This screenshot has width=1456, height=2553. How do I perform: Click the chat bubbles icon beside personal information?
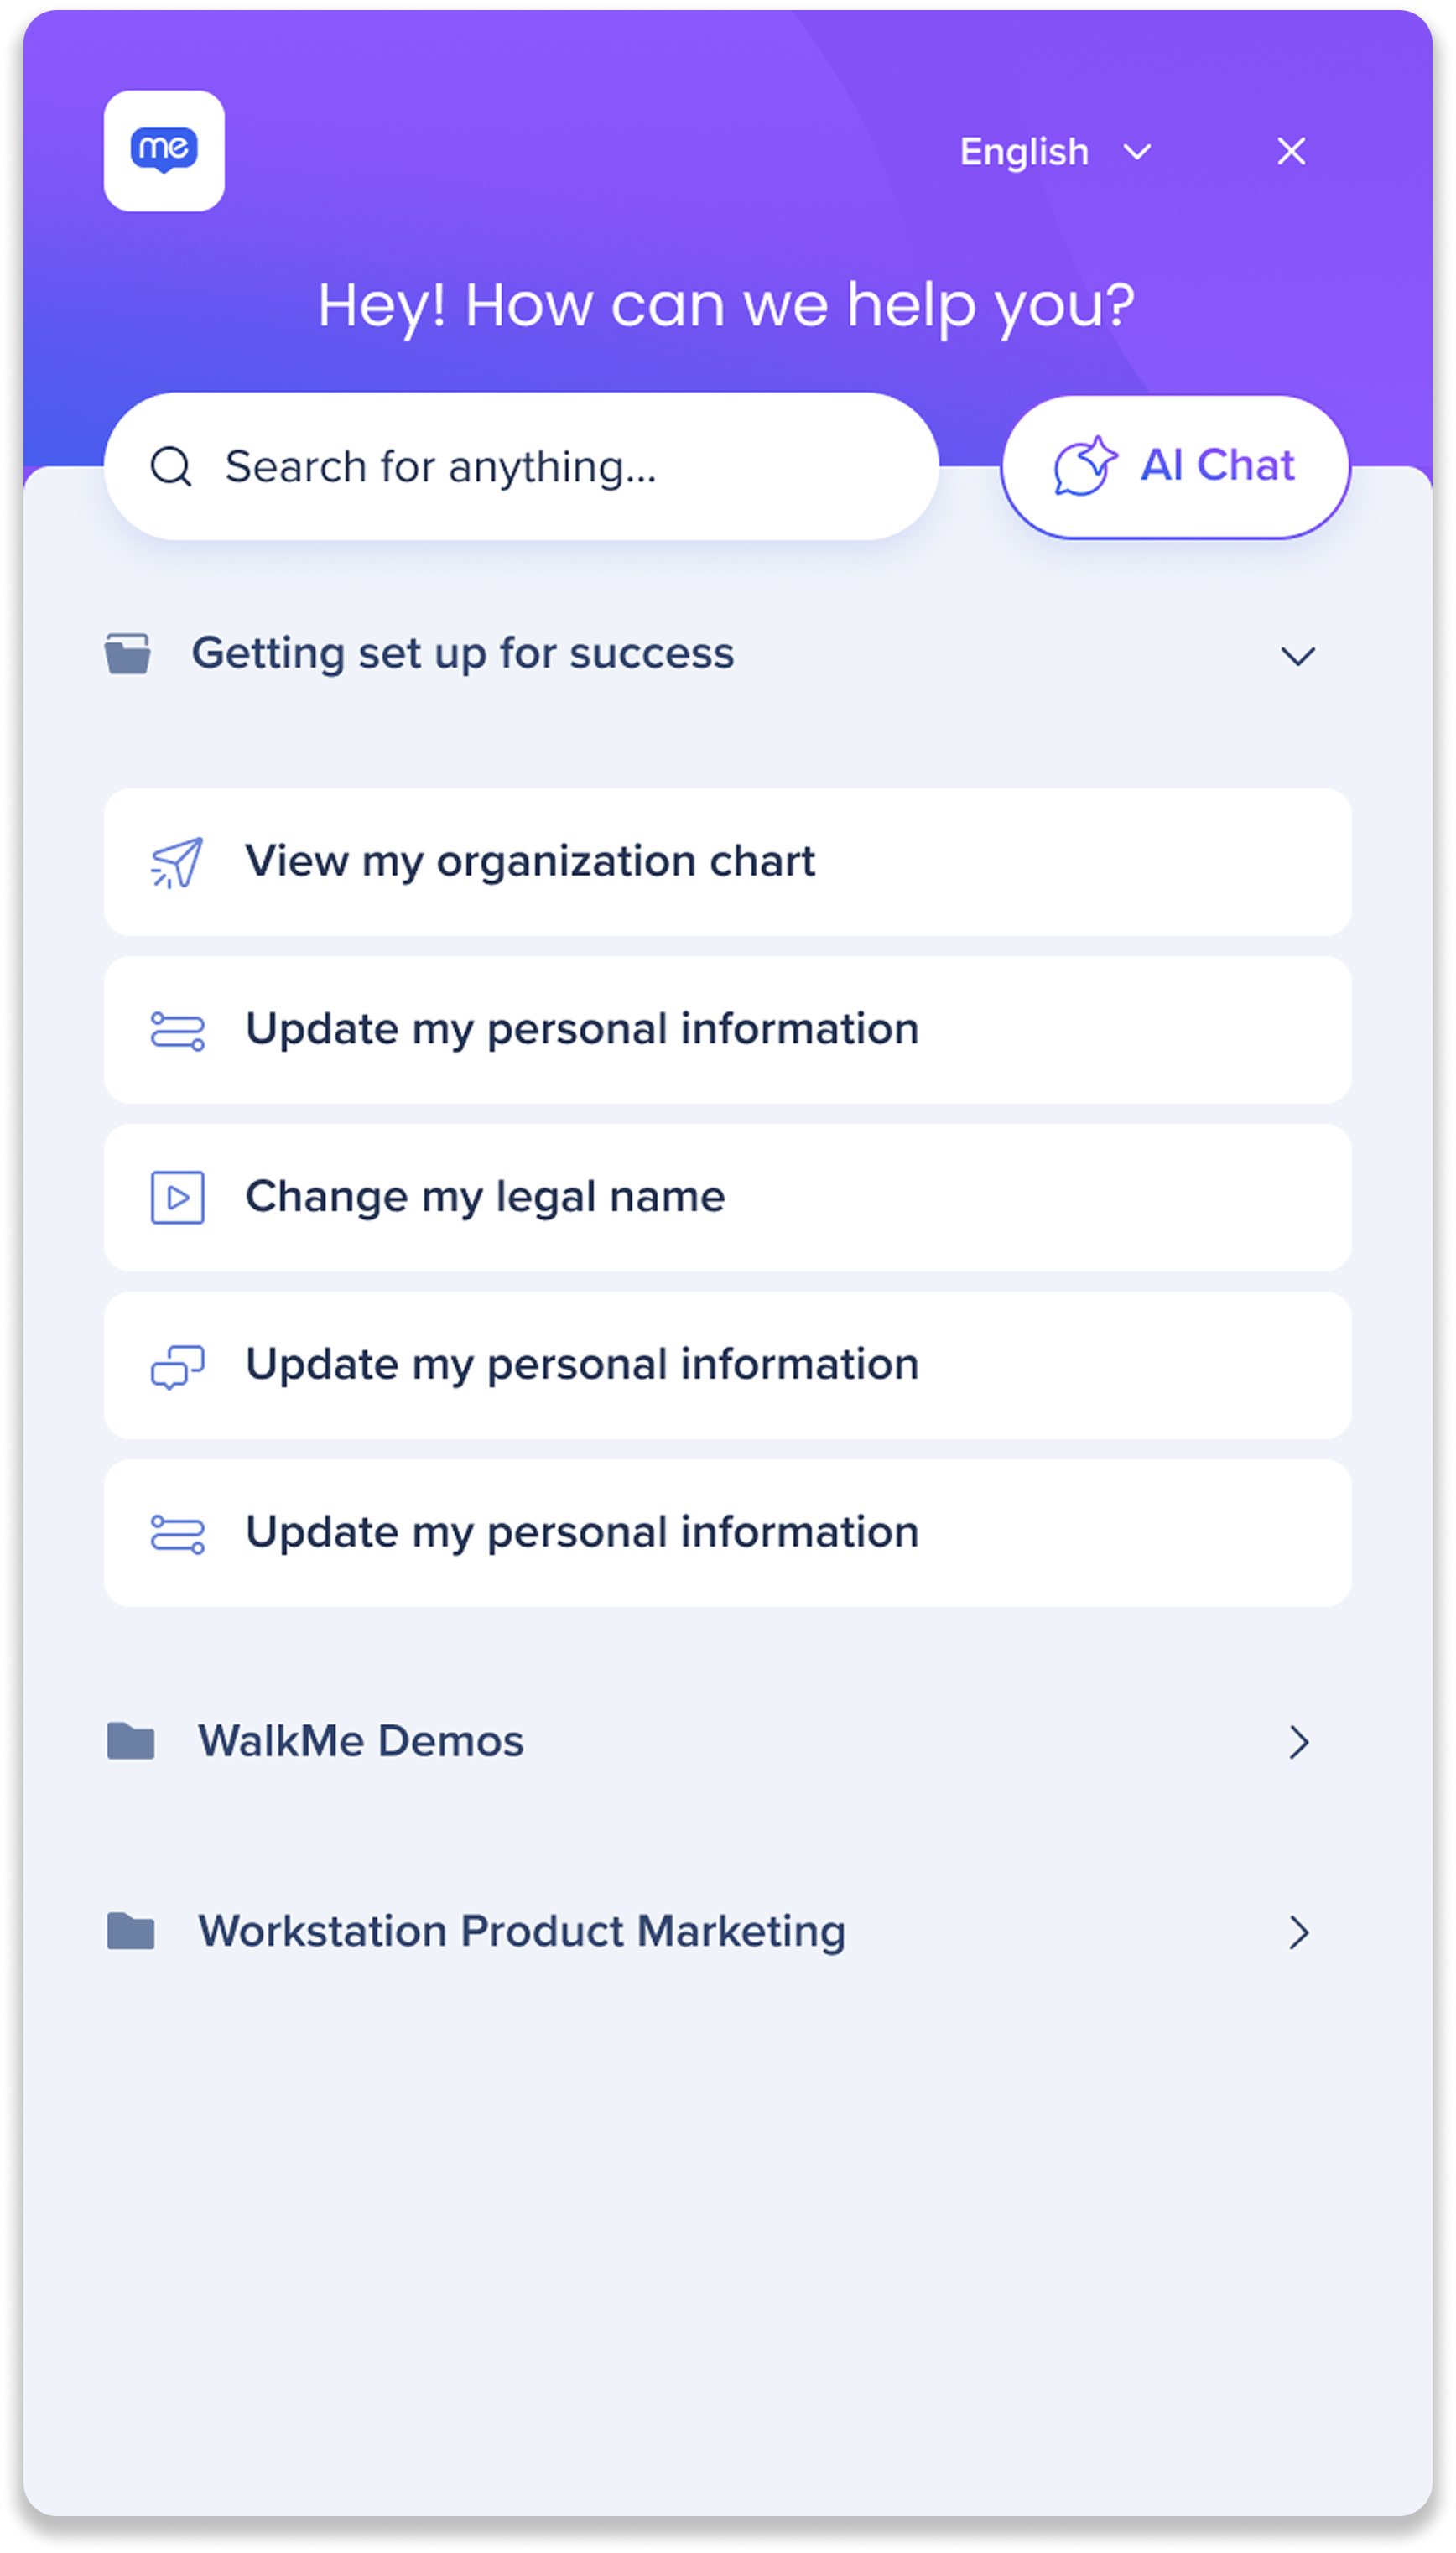pos(178,1366)
